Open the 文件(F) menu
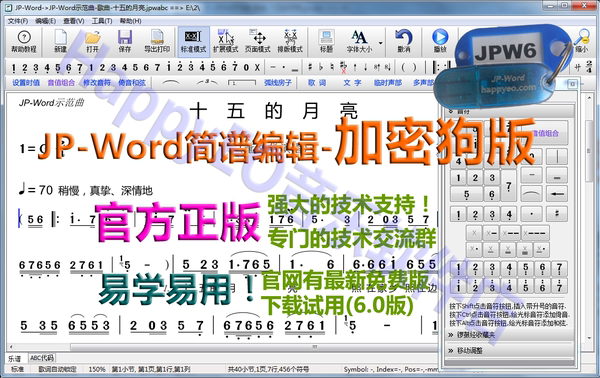 point(18,21)
